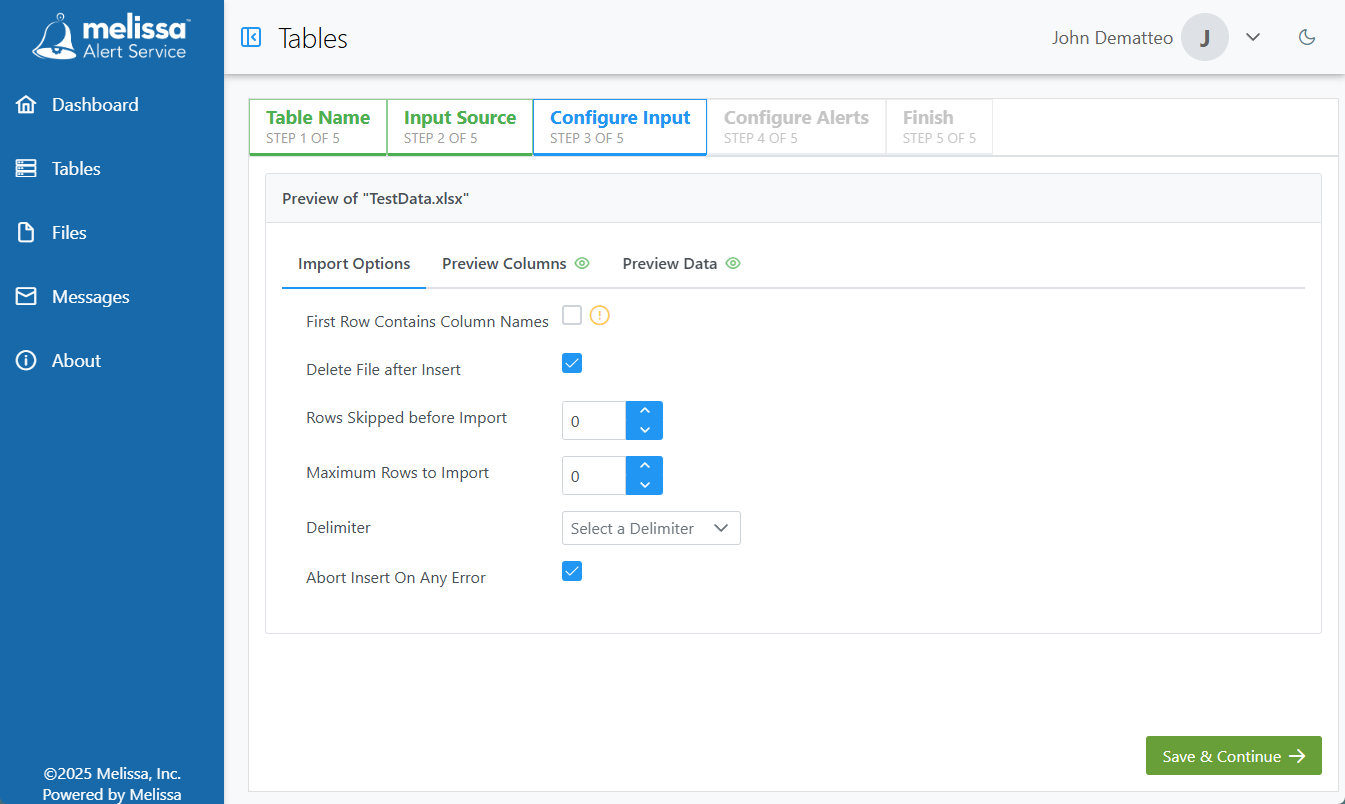
Task: Switch to the Preview Columns tab
Action: point(504,263)
